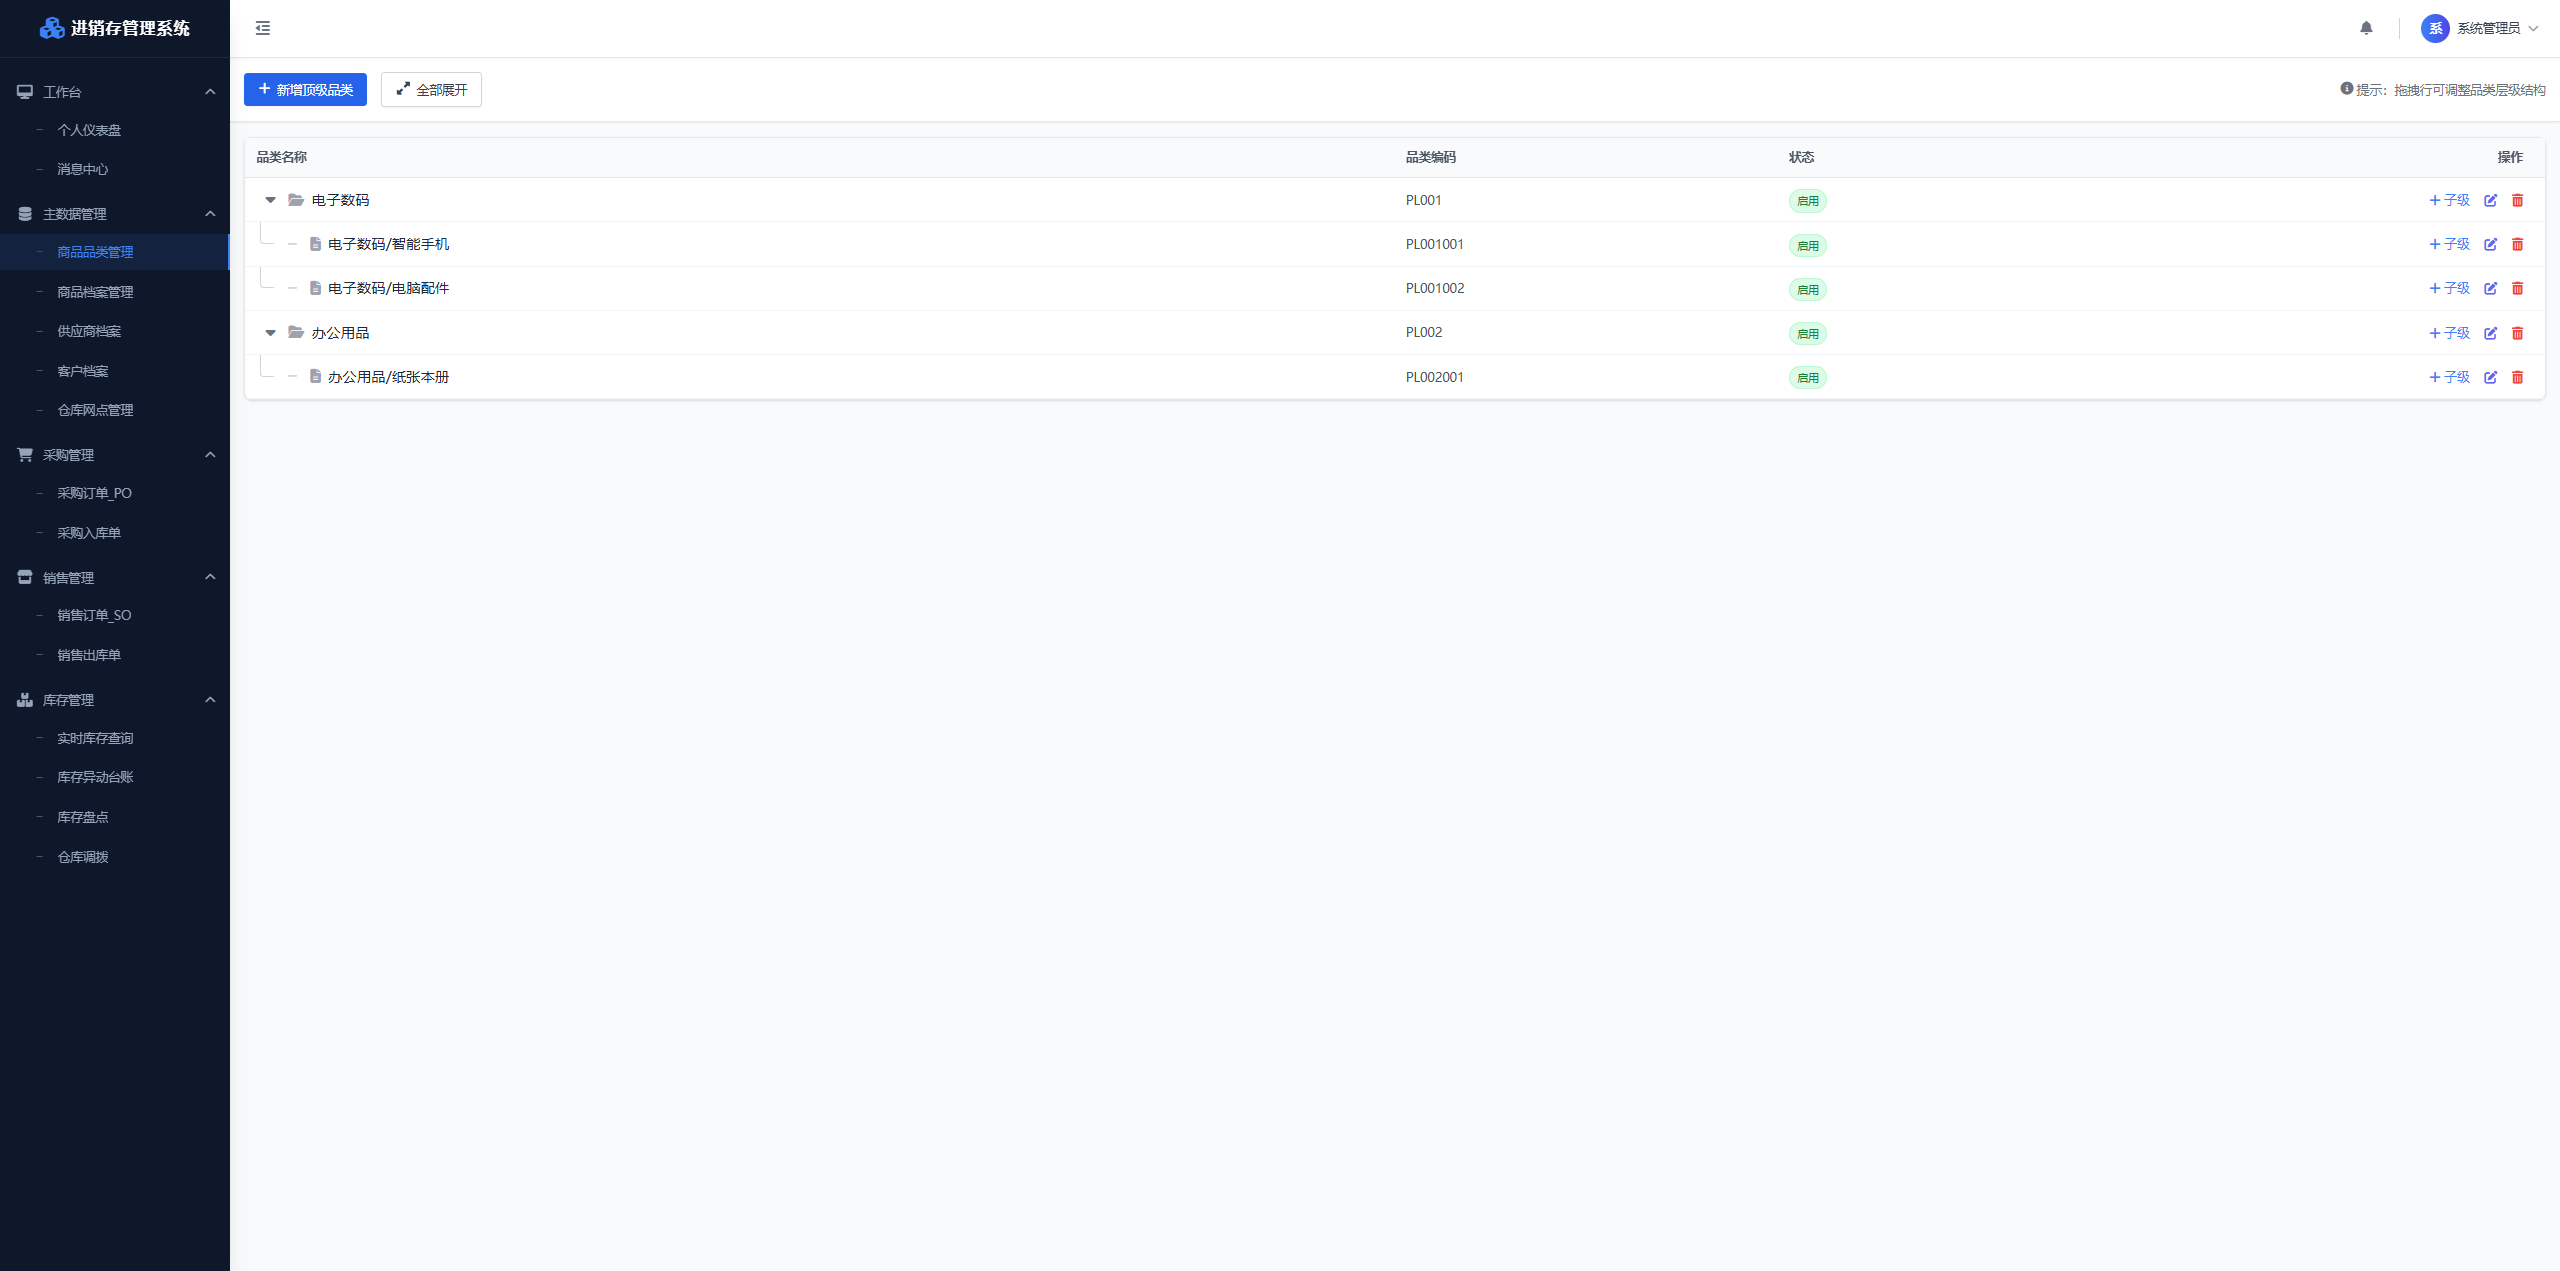Open 仓库网点管理

pyautogui.click(x=115, y=410)
